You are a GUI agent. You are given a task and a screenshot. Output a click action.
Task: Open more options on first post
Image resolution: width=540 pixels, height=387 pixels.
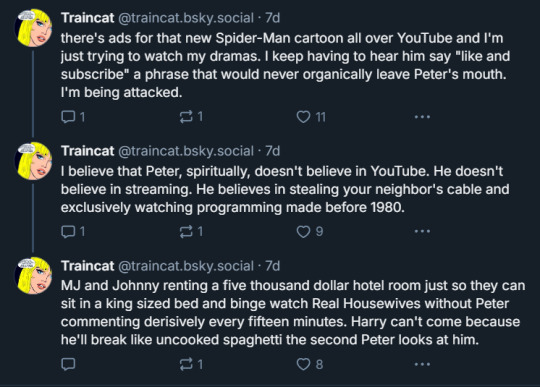point(422,117)
